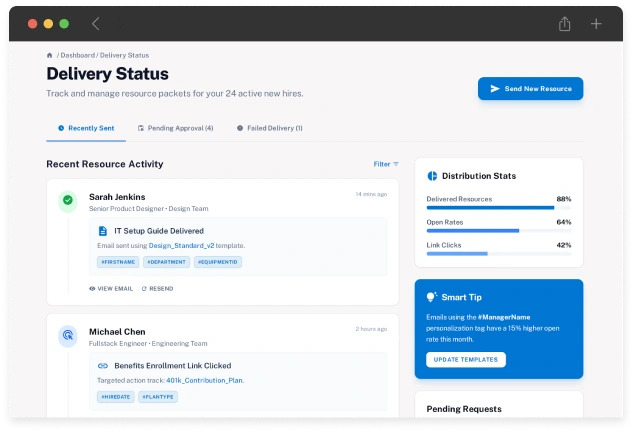Click the Distribution Stats pie chart icon

(432, 176)
